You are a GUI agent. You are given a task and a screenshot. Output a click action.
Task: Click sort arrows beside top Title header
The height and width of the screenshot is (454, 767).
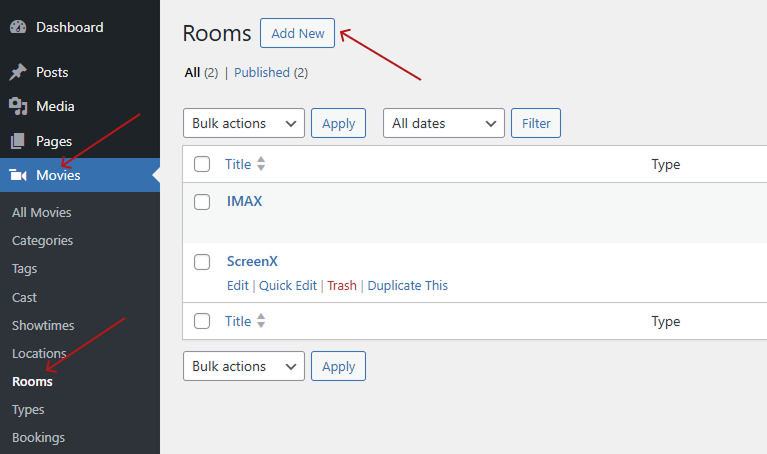click(x=262, y=164)
